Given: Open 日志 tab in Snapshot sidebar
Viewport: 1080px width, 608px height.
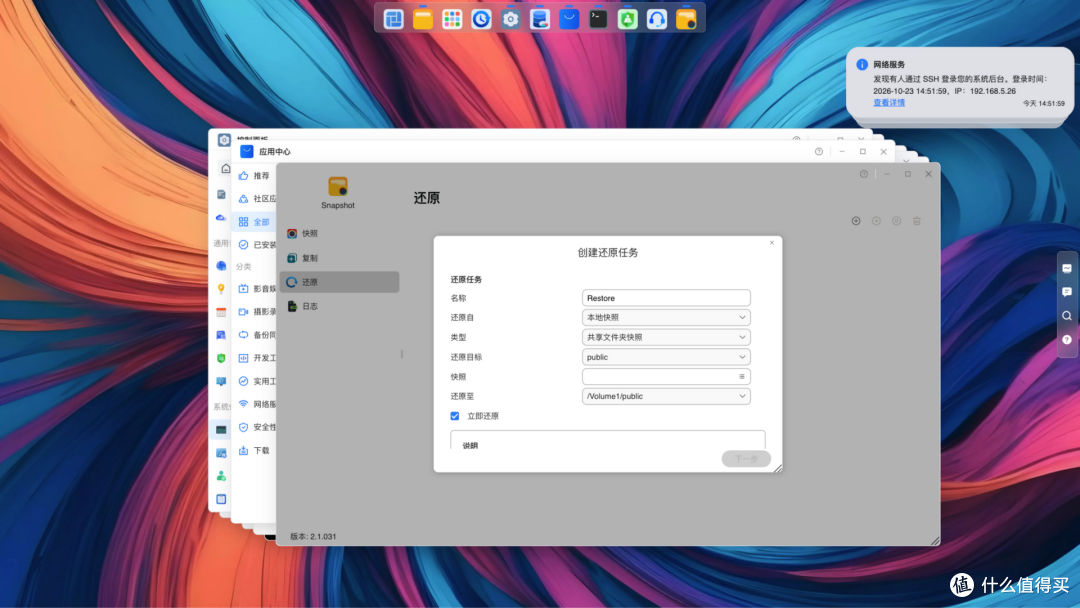Looking at the screenshot, I should tap(340, 306).
